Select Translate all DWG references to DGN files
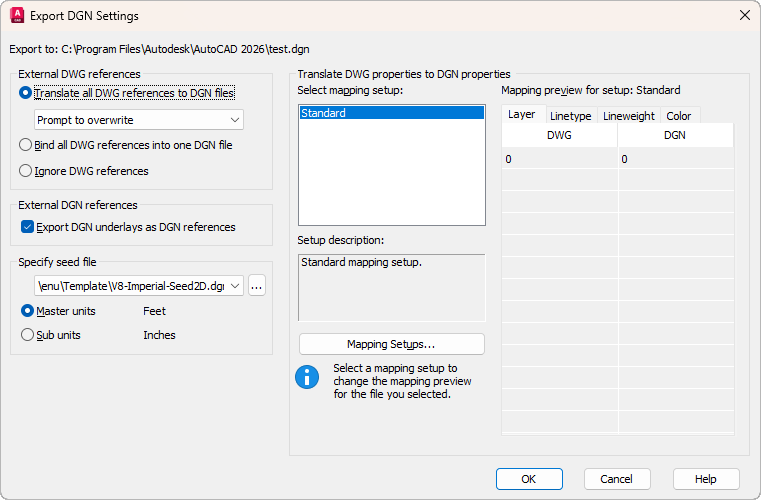 pyautogui.click(x=26, y=93)
